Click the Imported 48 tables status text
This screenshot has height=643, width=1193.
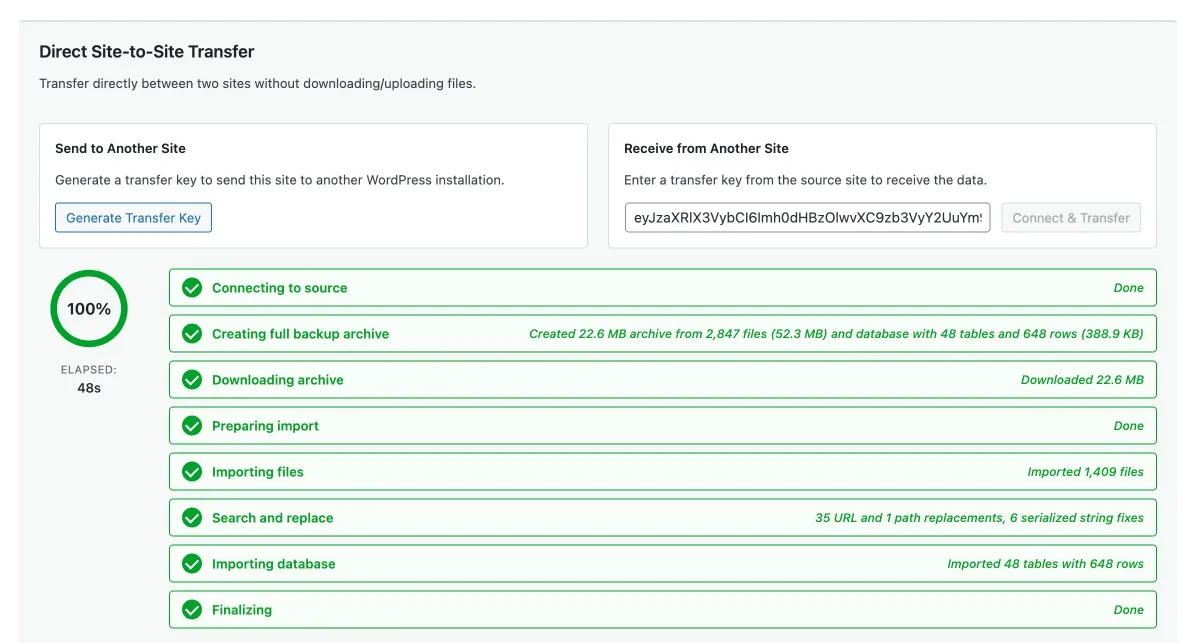(x=1045, y=564)
